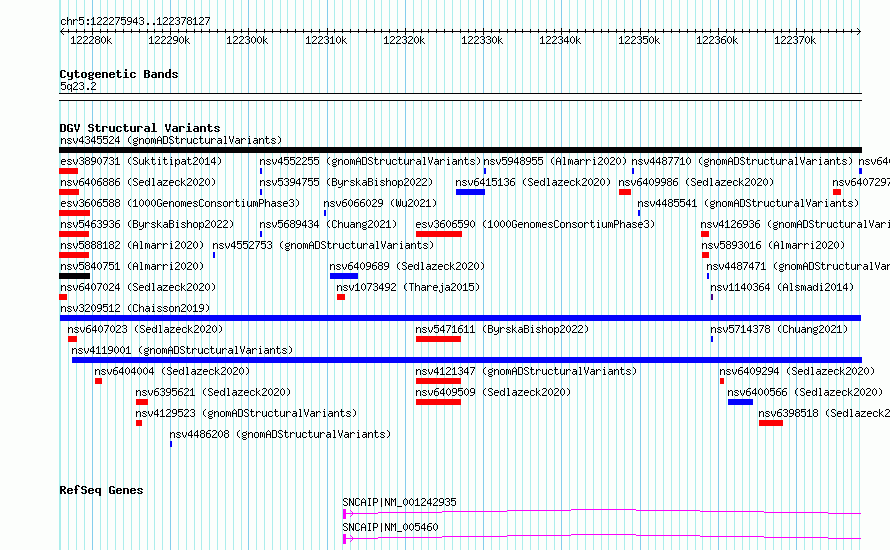Select nsv5888182 Almarri2020 label
The width and height of the screenshot is (890, 550).
point(132,245)
